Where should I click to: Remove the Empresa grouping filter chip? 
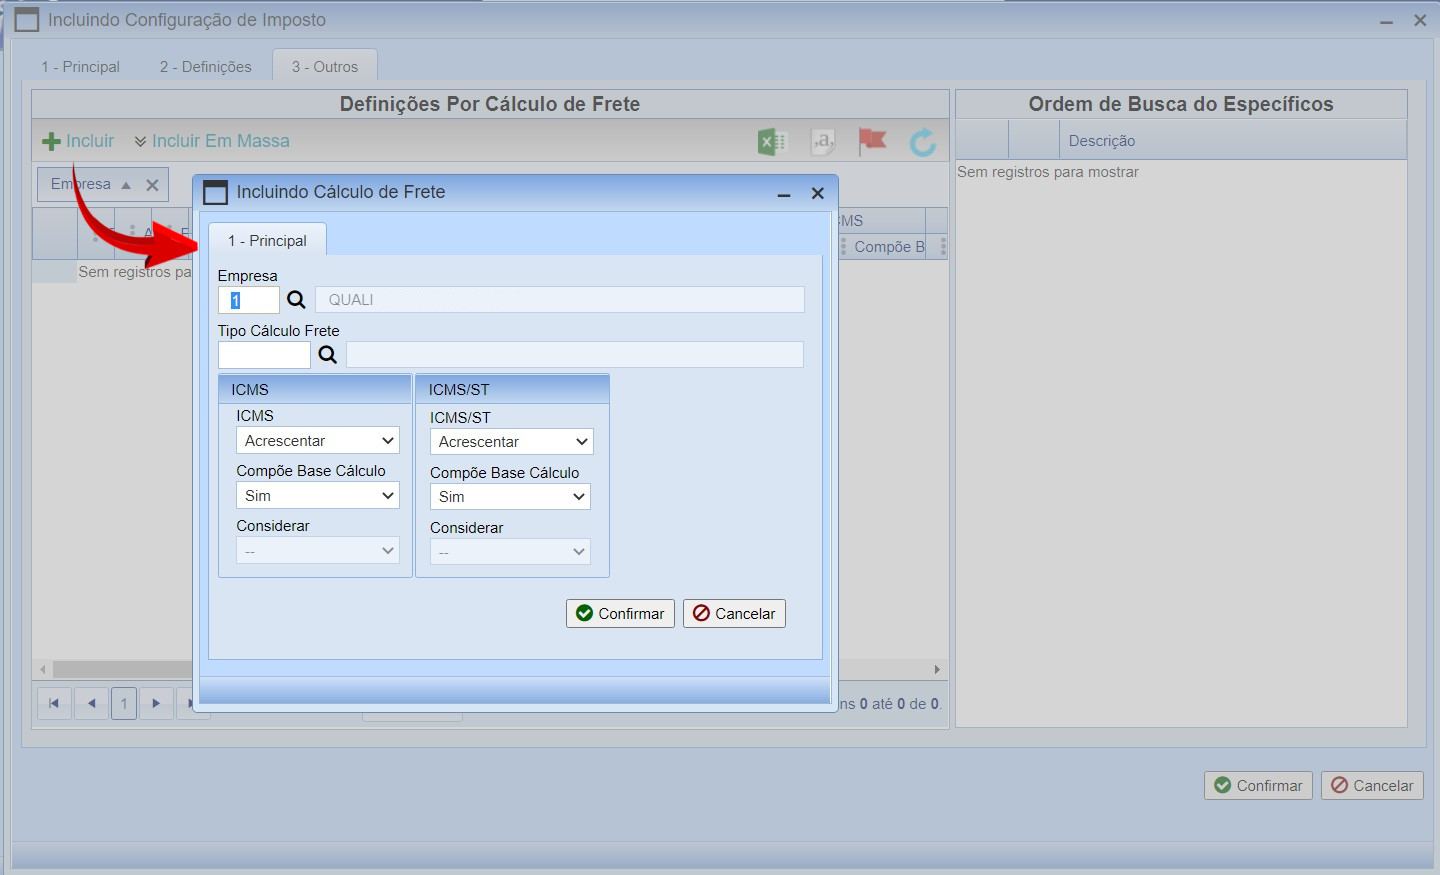click(x=152, y=185)
